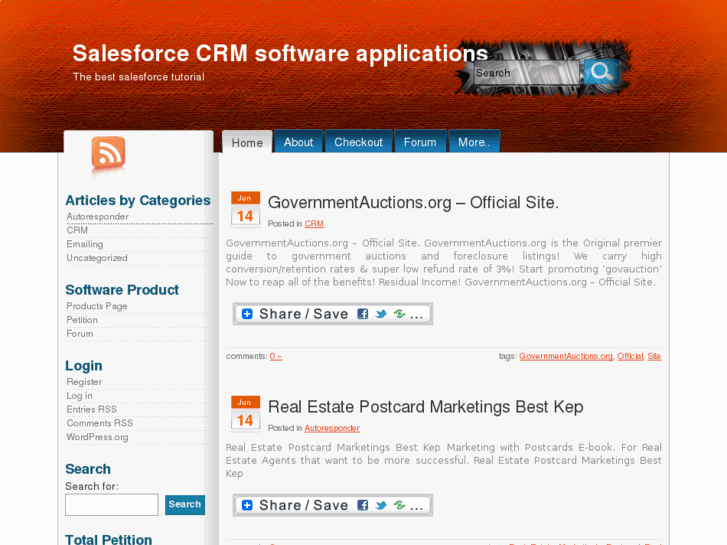Open the Emailing category
This screenshot has height=545, width=727.
click(85, 244)
